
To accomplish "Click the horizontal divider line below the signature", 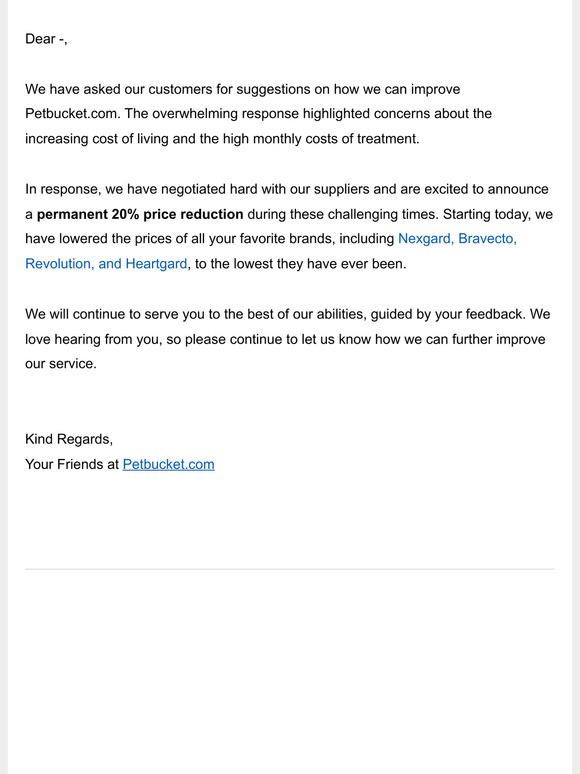I will [x=290, y=569].
